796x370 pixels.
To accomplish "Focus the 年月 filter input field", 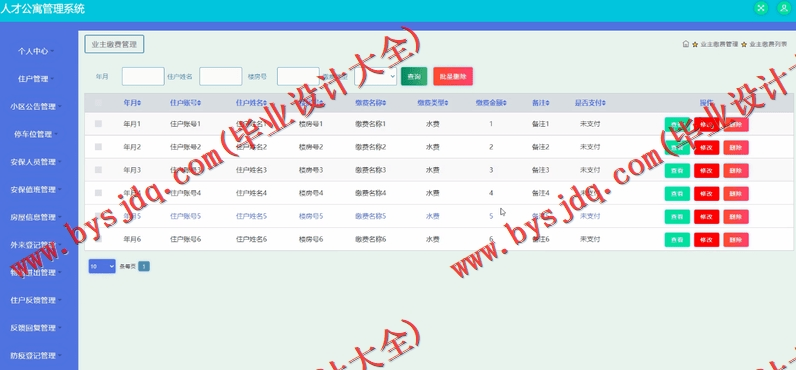I will [x=143, y=76].
